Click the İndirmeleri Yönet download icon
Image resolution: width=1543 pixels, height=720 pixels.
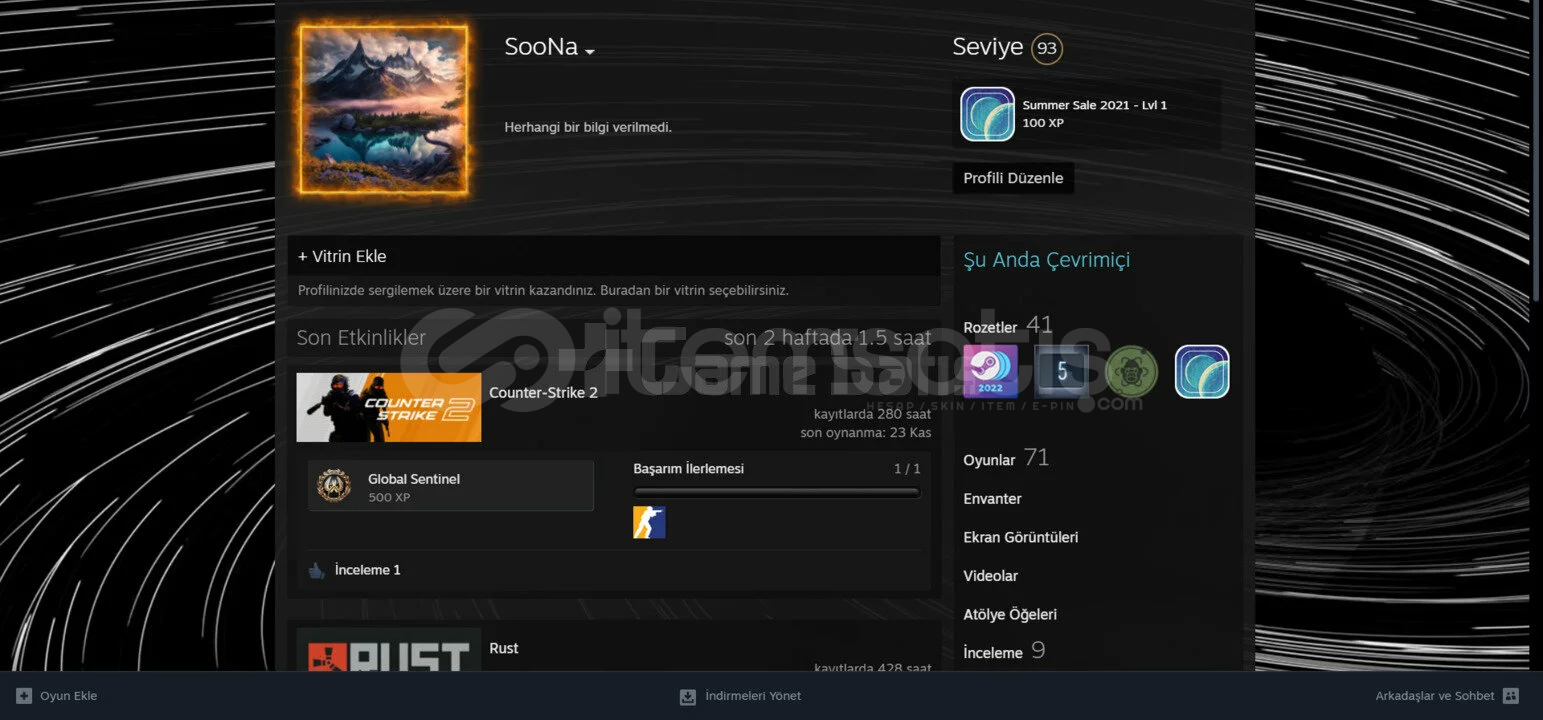click(688, 697)
